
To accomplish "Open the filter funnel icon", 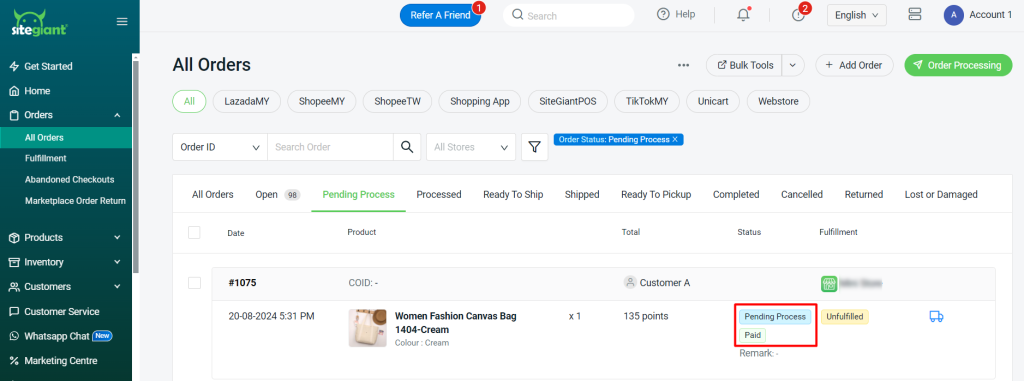I will tap(534, 147).
